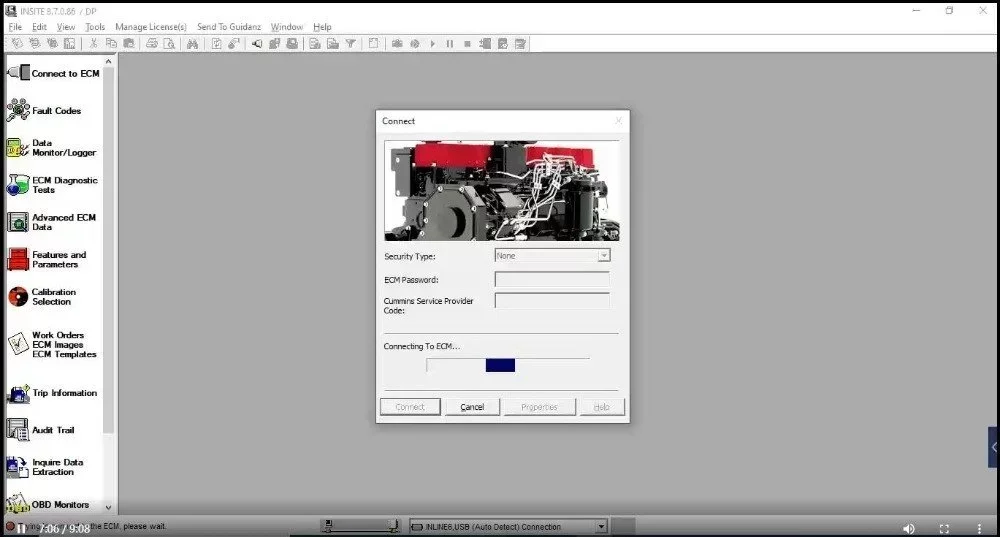Open the Tools menu
The height and width of the screenshot is (537, 1000).
95,27
